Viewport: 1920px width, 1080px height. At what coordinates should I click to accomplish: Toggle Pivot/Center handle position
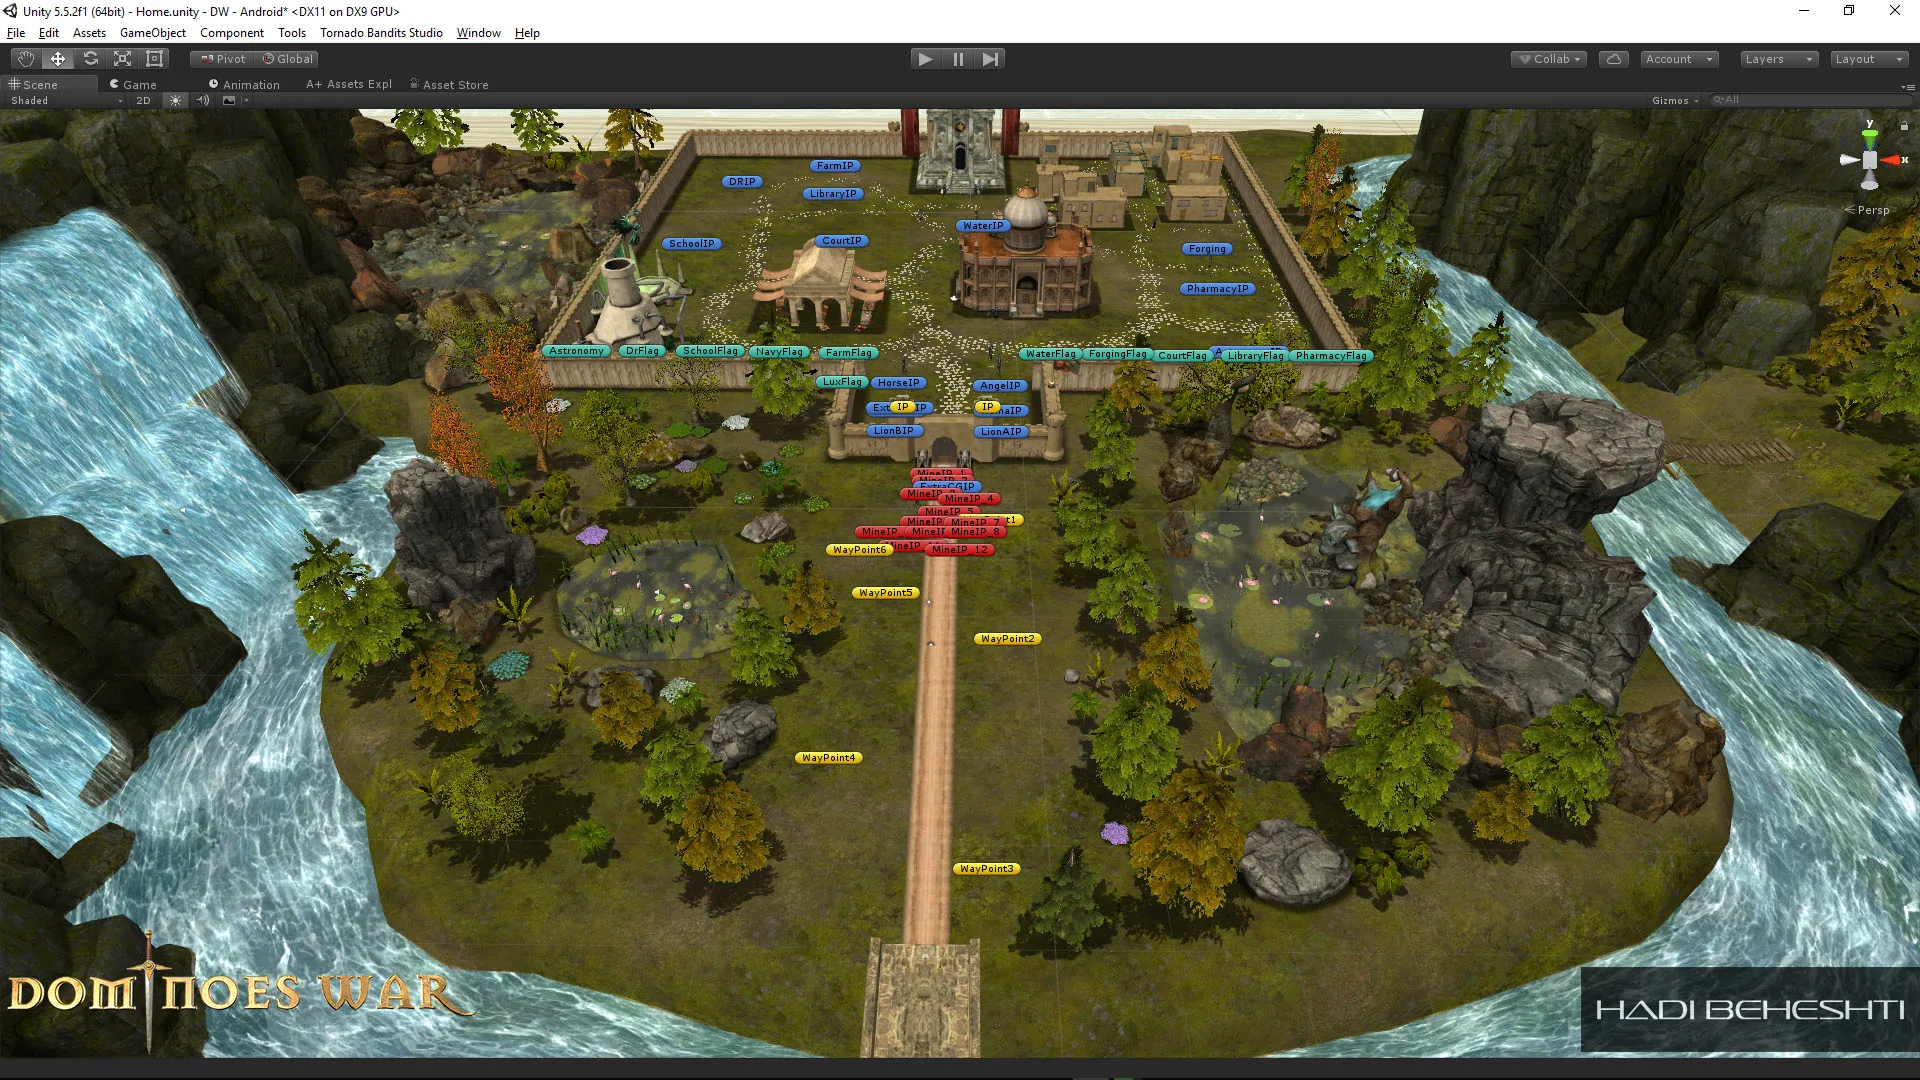[x=222, y=59]
